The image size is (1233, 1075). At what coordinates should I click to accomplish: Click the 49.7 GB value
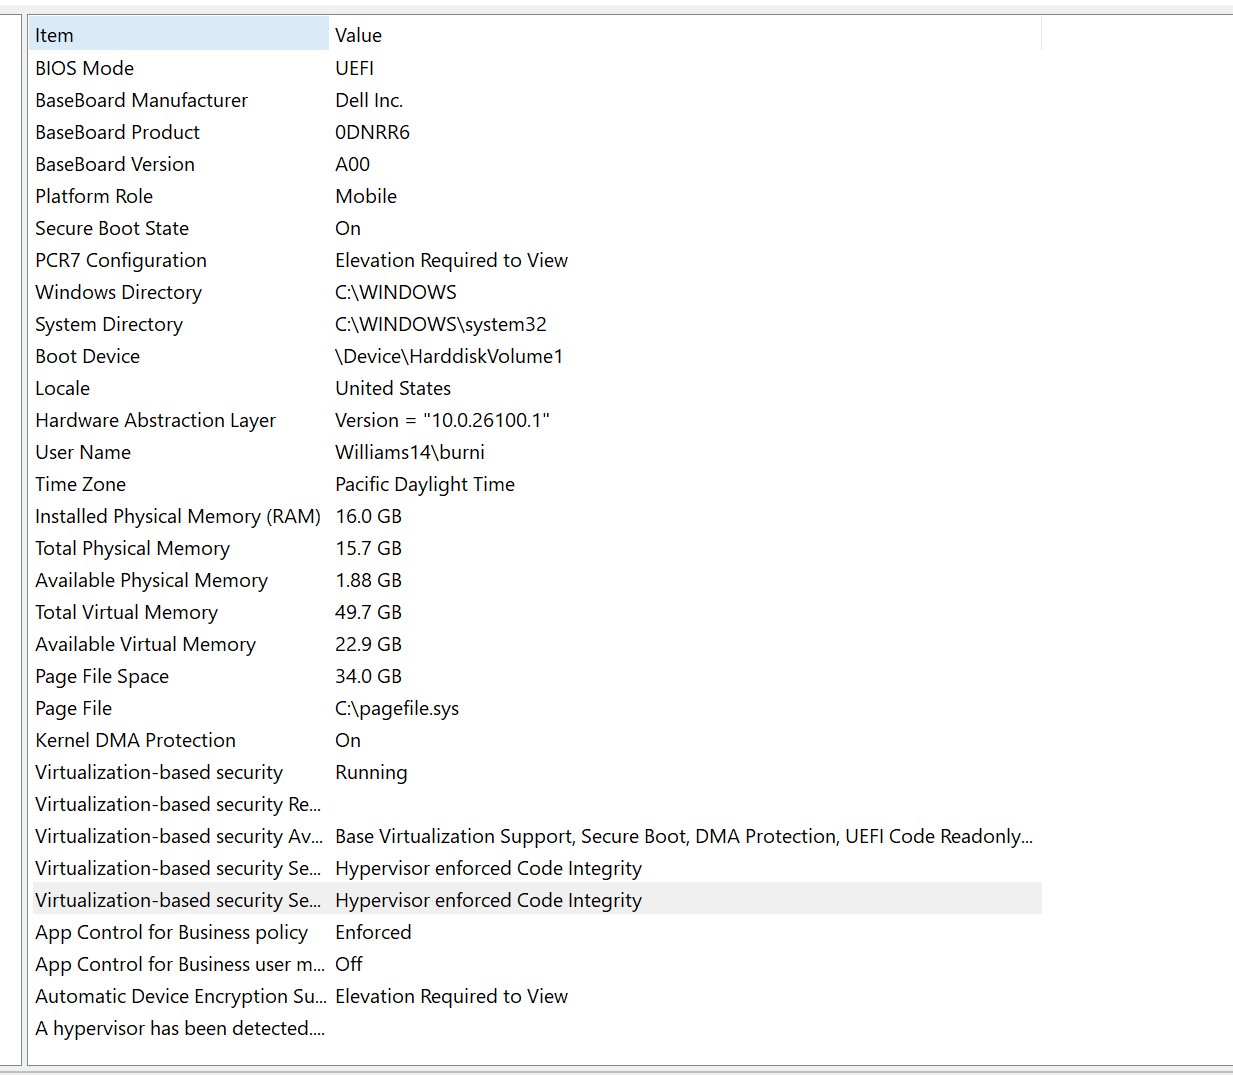point(368,612)
